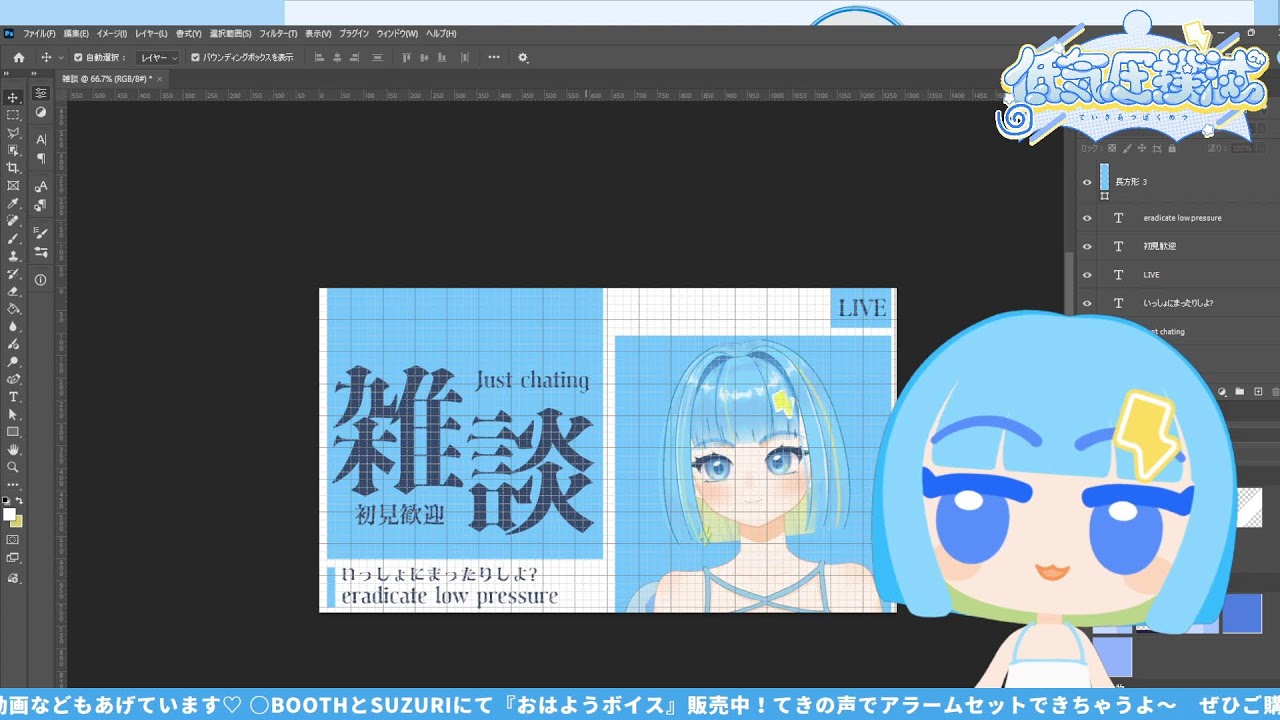Select the Eyedropper tool

(13, 203)
